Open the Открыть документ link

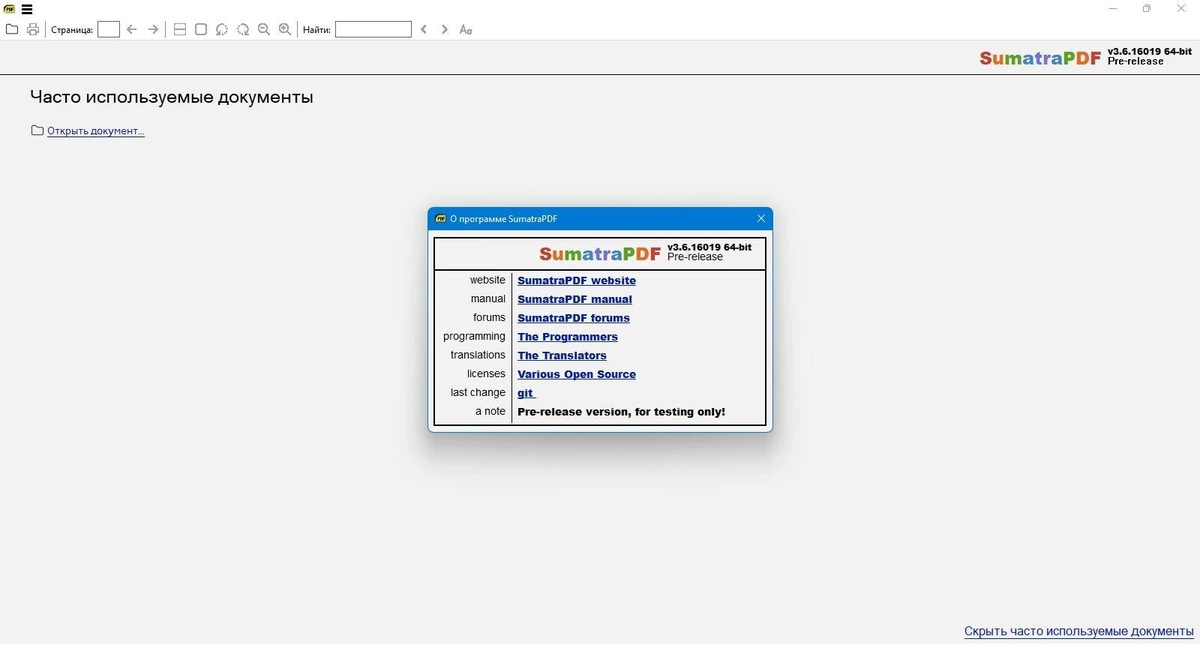[x=96, y=131]
